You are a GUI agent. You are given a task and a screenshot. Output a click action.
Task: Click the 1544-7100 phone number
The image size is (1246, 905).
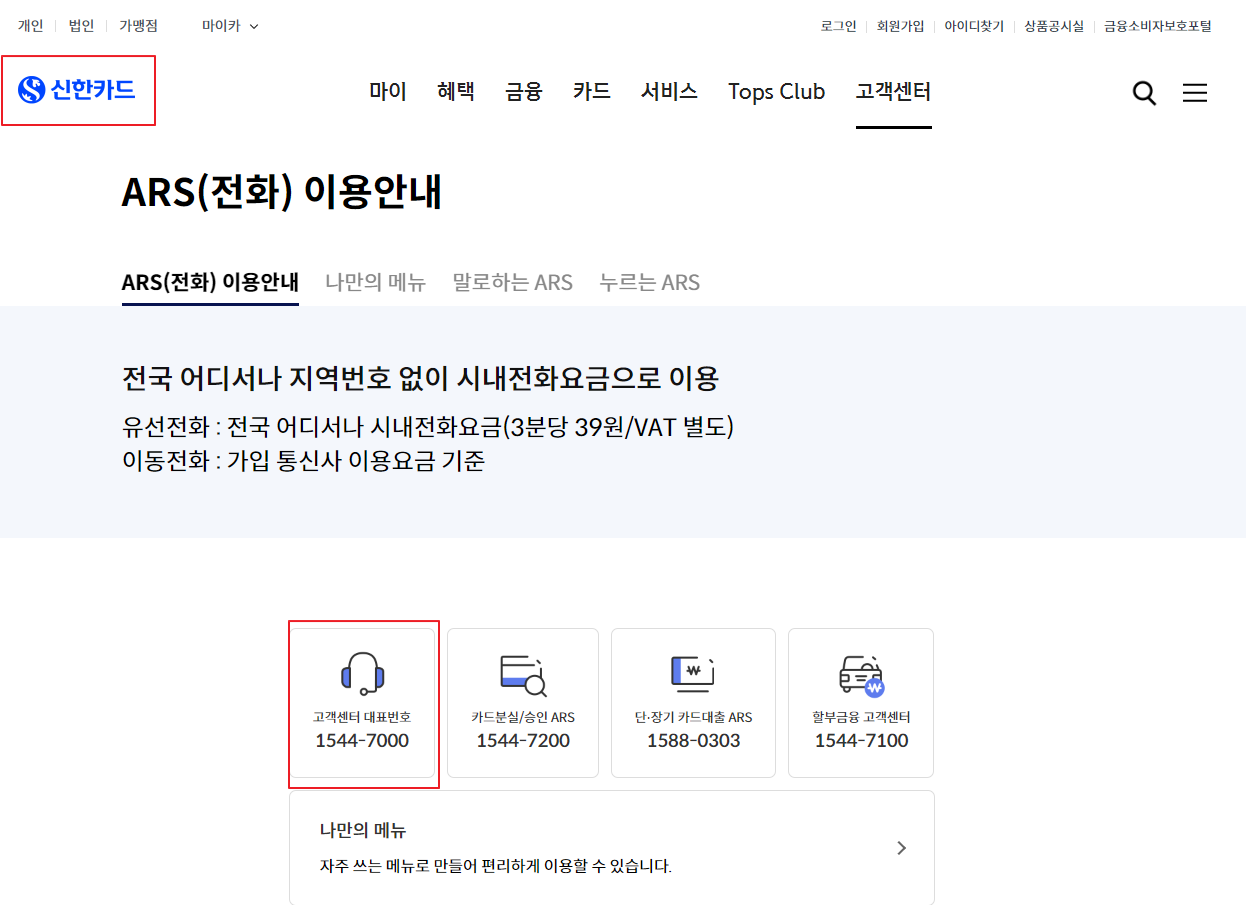point(861,741)
